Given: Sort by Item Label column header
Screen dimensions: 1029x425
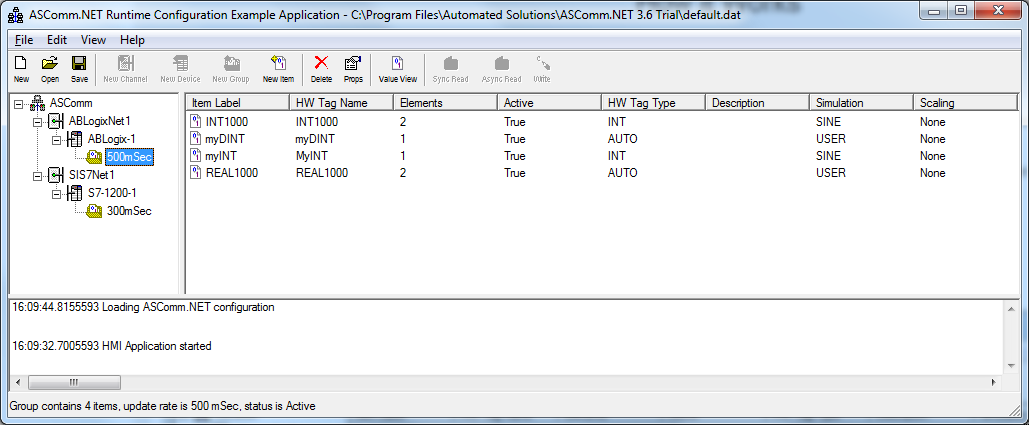Looking at the screenshot, I should point(238,103).
